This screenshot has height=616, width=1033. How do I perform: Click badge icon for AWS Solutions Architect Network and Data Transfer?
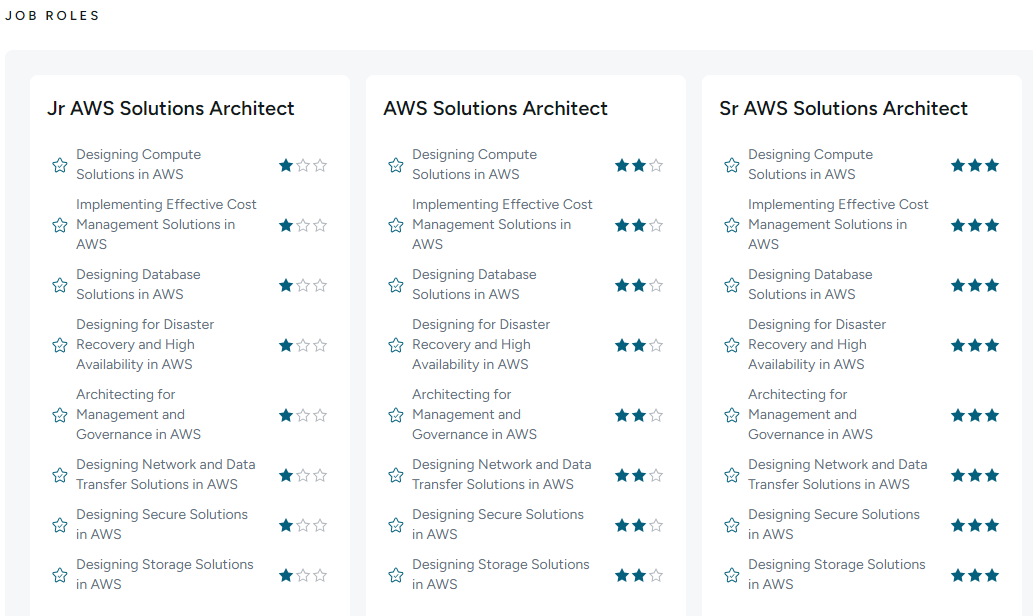(395, 474)
